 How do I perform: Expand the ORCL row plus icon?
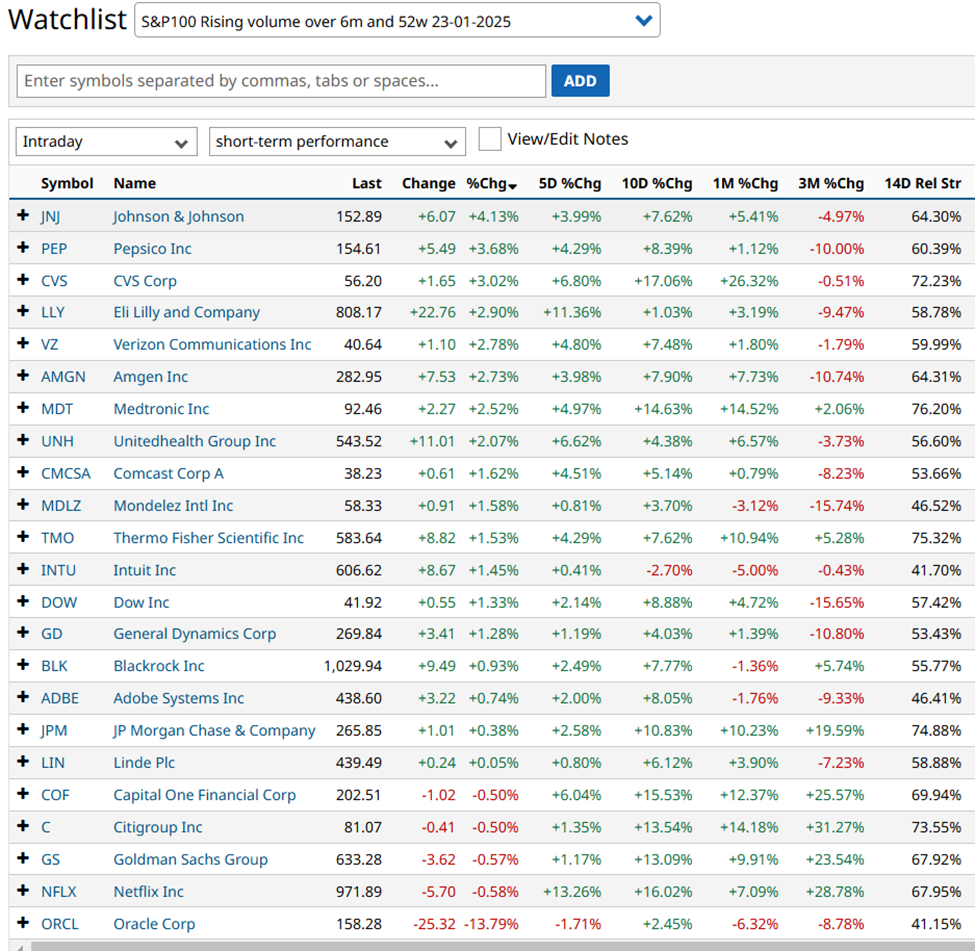[22, 923]
